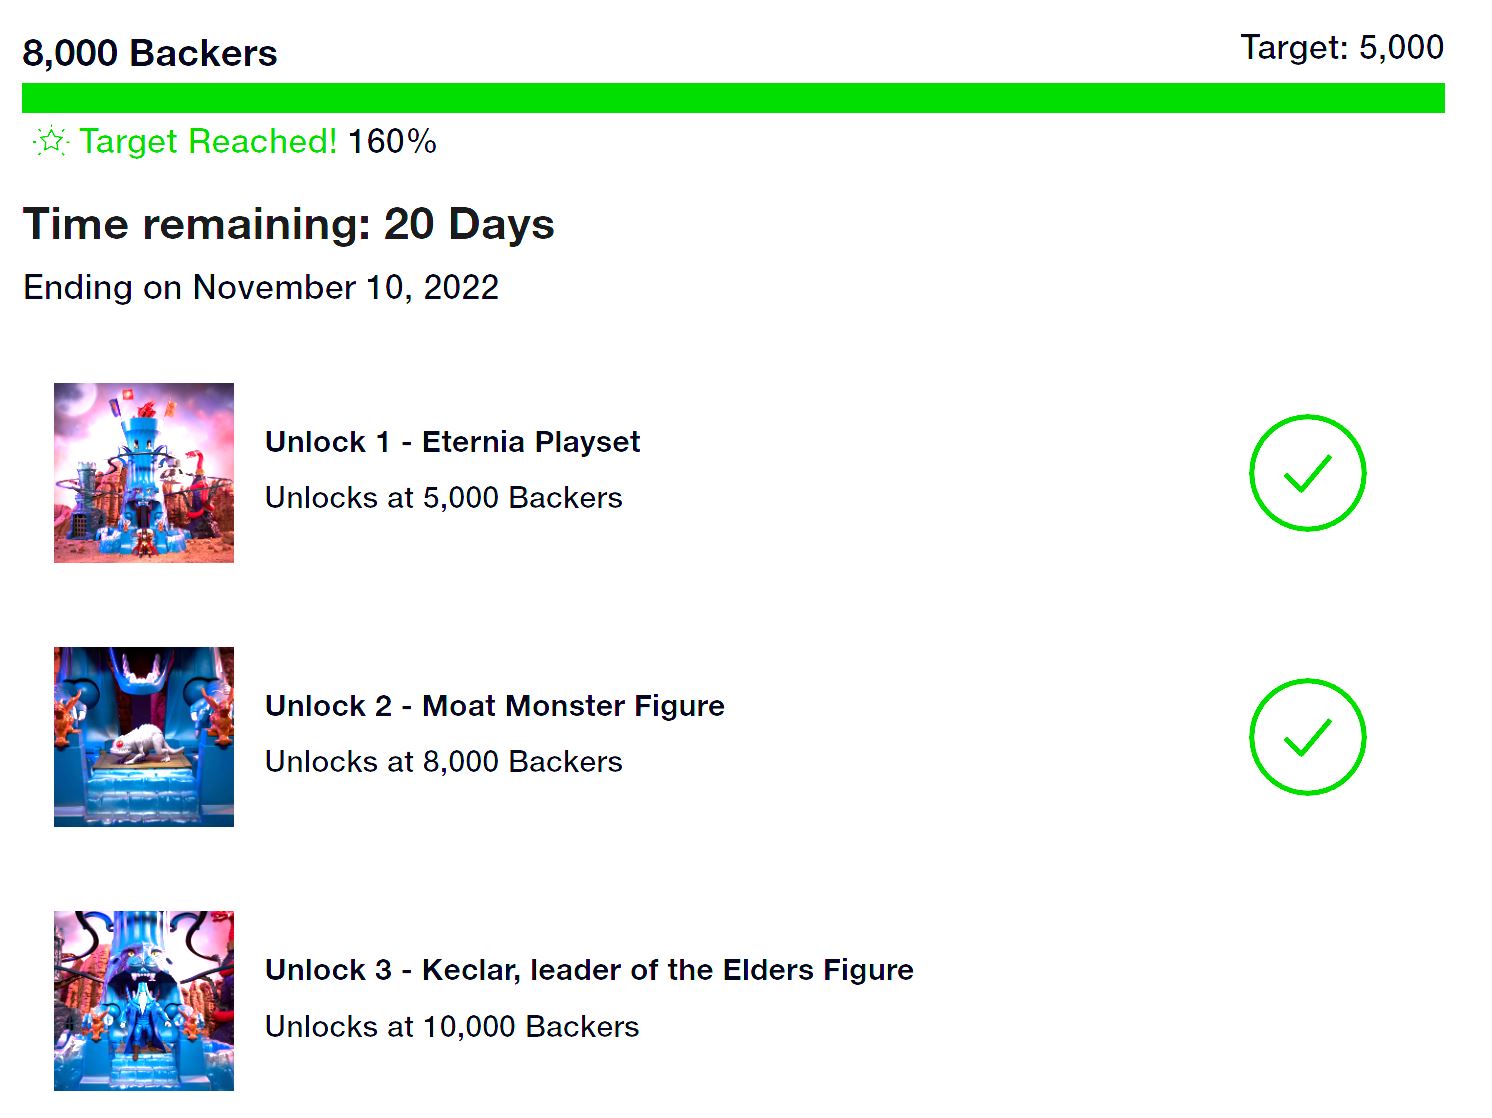Viewport: 1492px width, 1118px height.
Task: Open the Keclar Elders Figure thumbnail
Action: tap(144, 1000)
